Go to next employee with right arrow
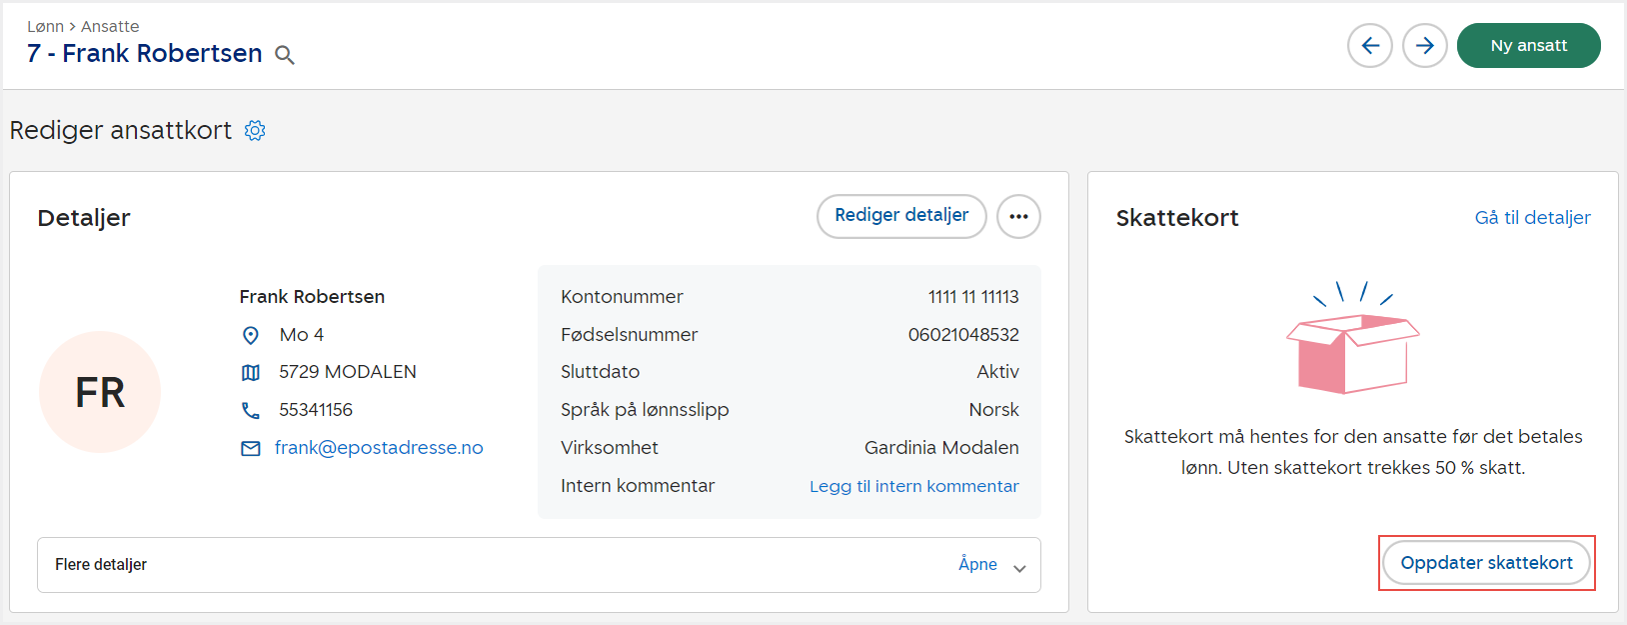Viewport: 1627px width, 625px height. [1424, 46]
